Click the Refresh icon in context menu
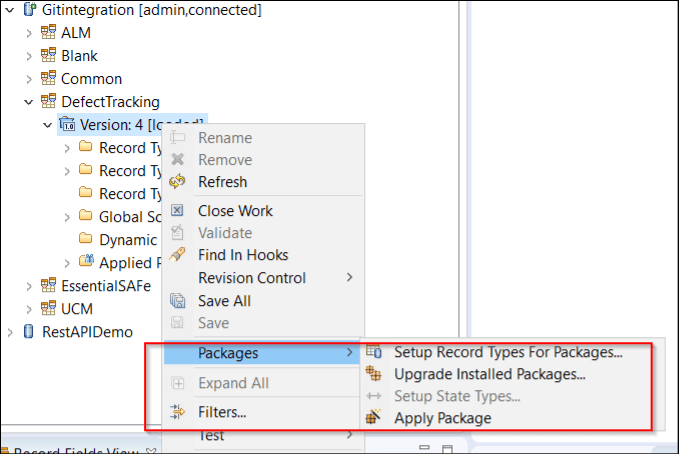 click(177, 182)
